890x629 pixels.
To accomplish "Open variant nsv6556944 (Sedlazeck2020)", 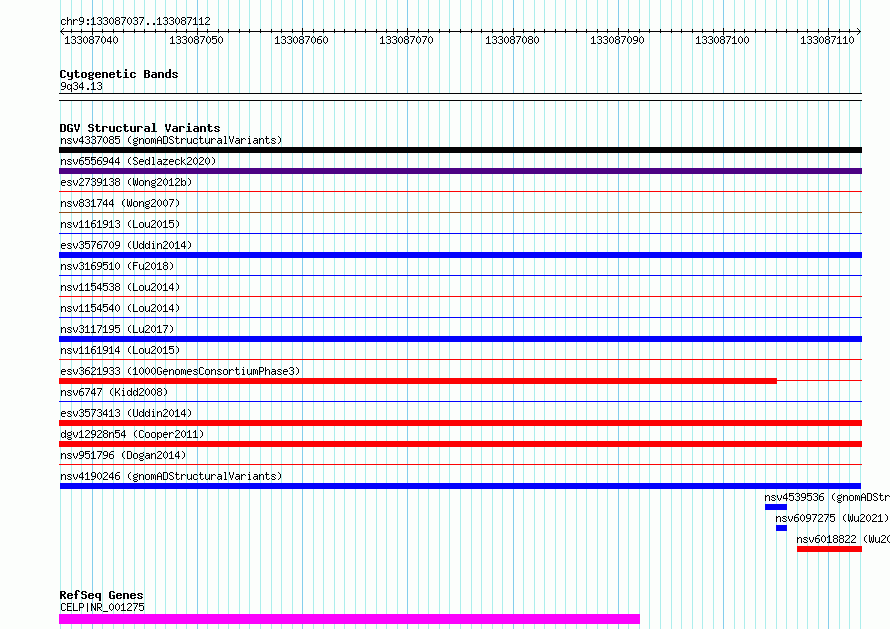I will (138, 161).
